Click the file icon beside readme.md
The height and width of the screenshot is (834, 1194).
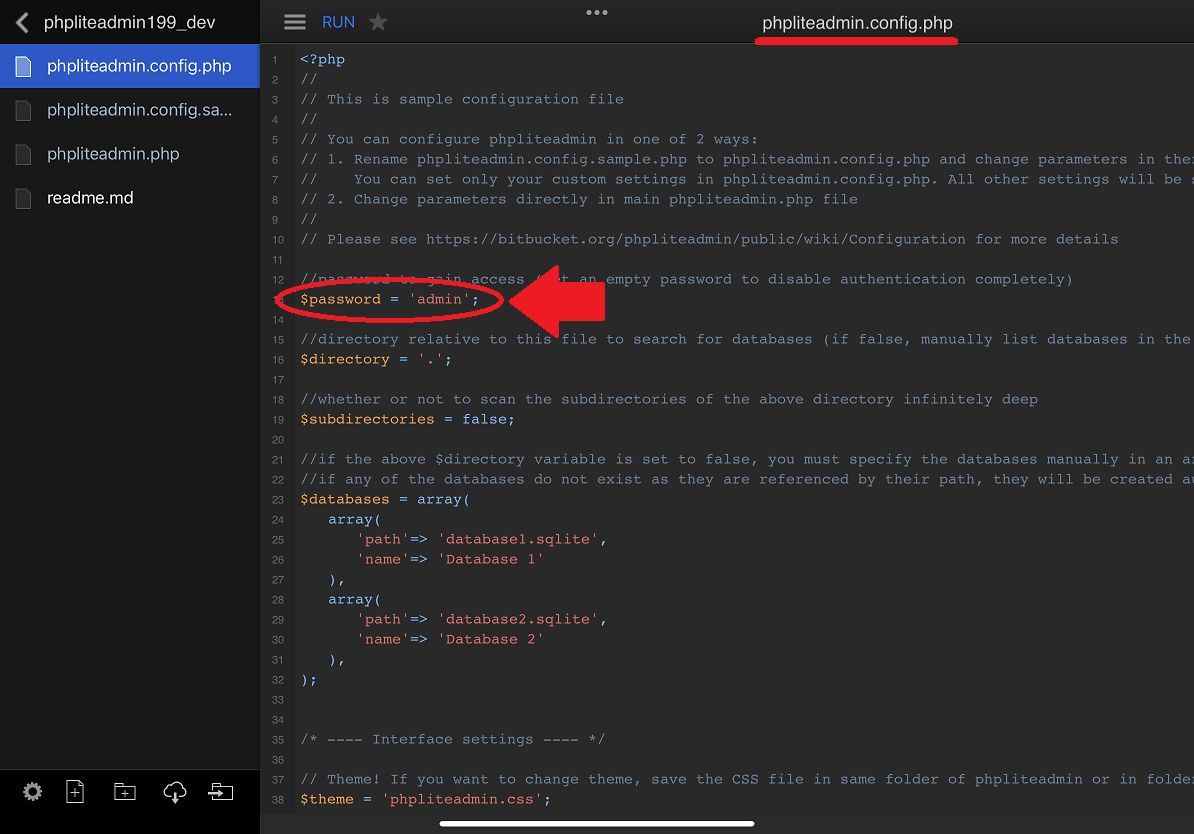pyautogui.click(x=24, y=198)
